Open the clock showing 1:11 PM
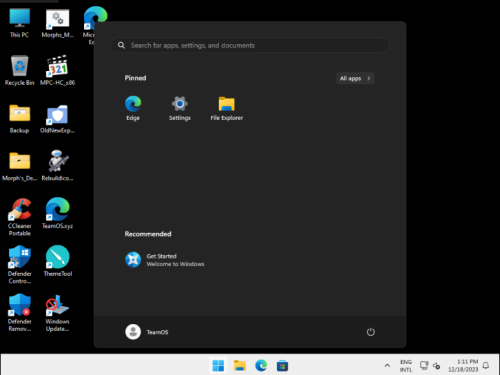This screenshot has height=375, width=500. 463,366
